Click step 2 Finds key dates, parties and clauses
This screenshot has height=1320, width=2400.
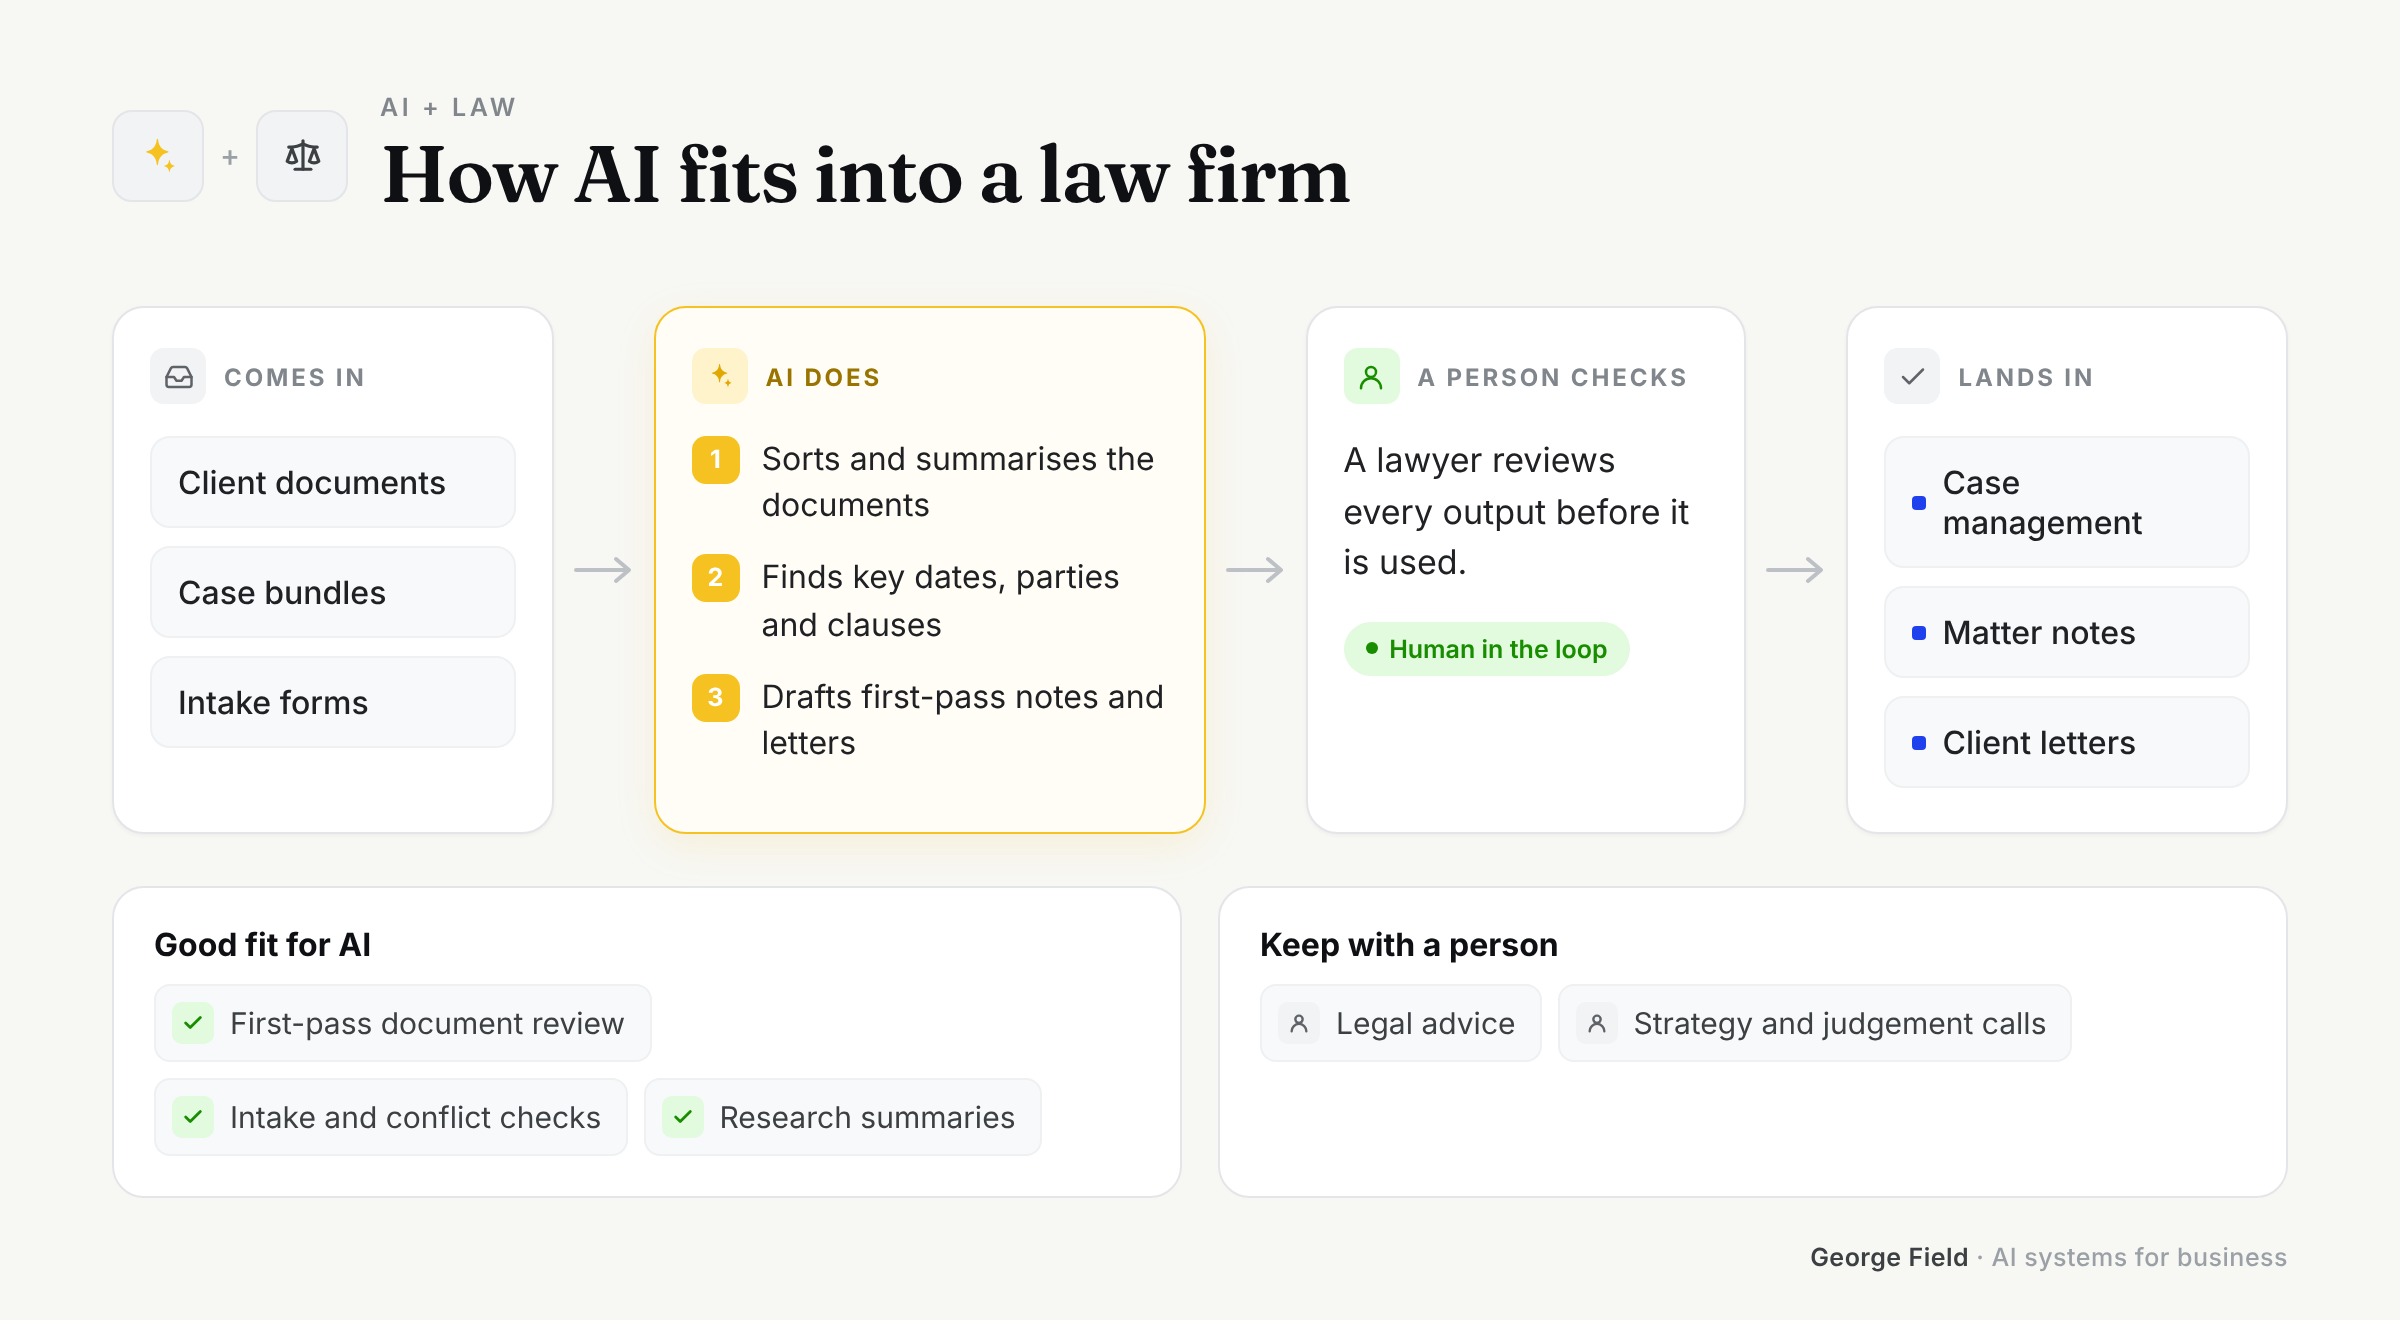pos(929,600)
